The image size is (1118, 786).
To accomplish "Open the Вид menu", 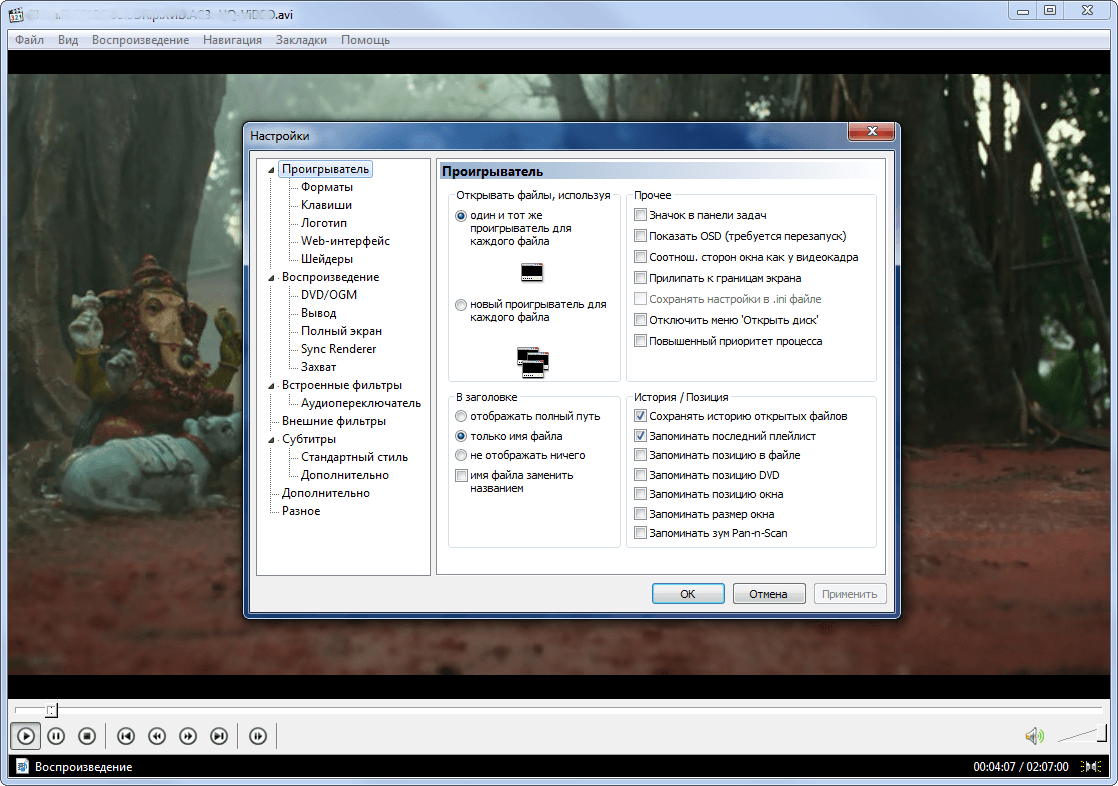I will (68, 40).
